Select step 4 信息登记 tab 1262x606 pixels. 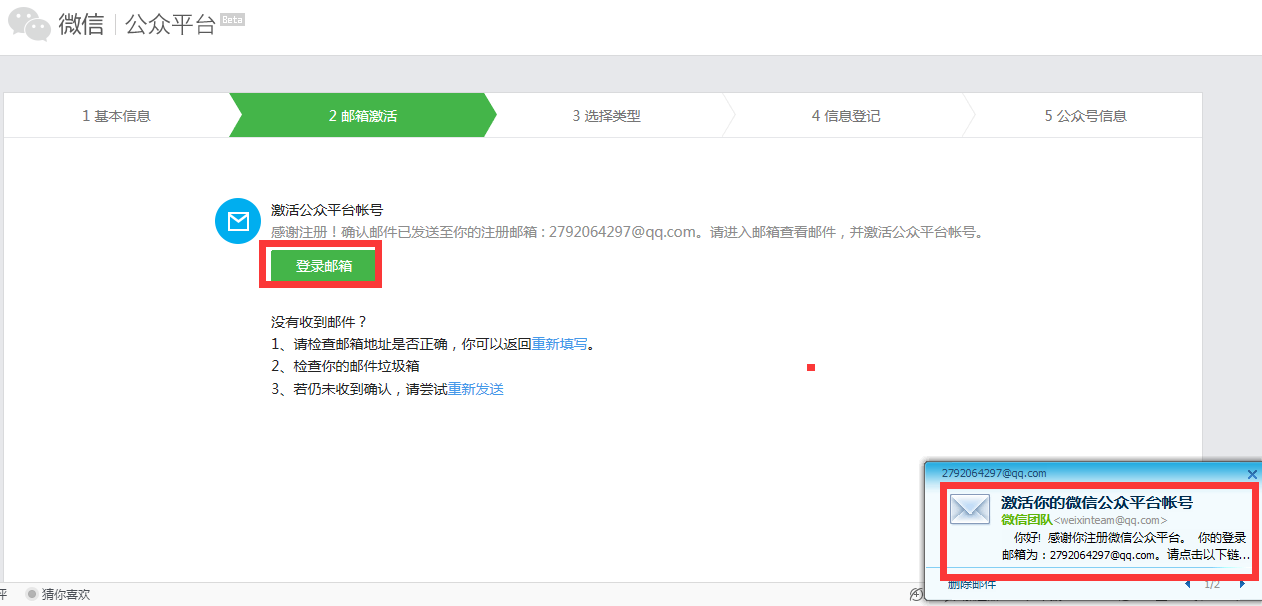pos(846,116)
